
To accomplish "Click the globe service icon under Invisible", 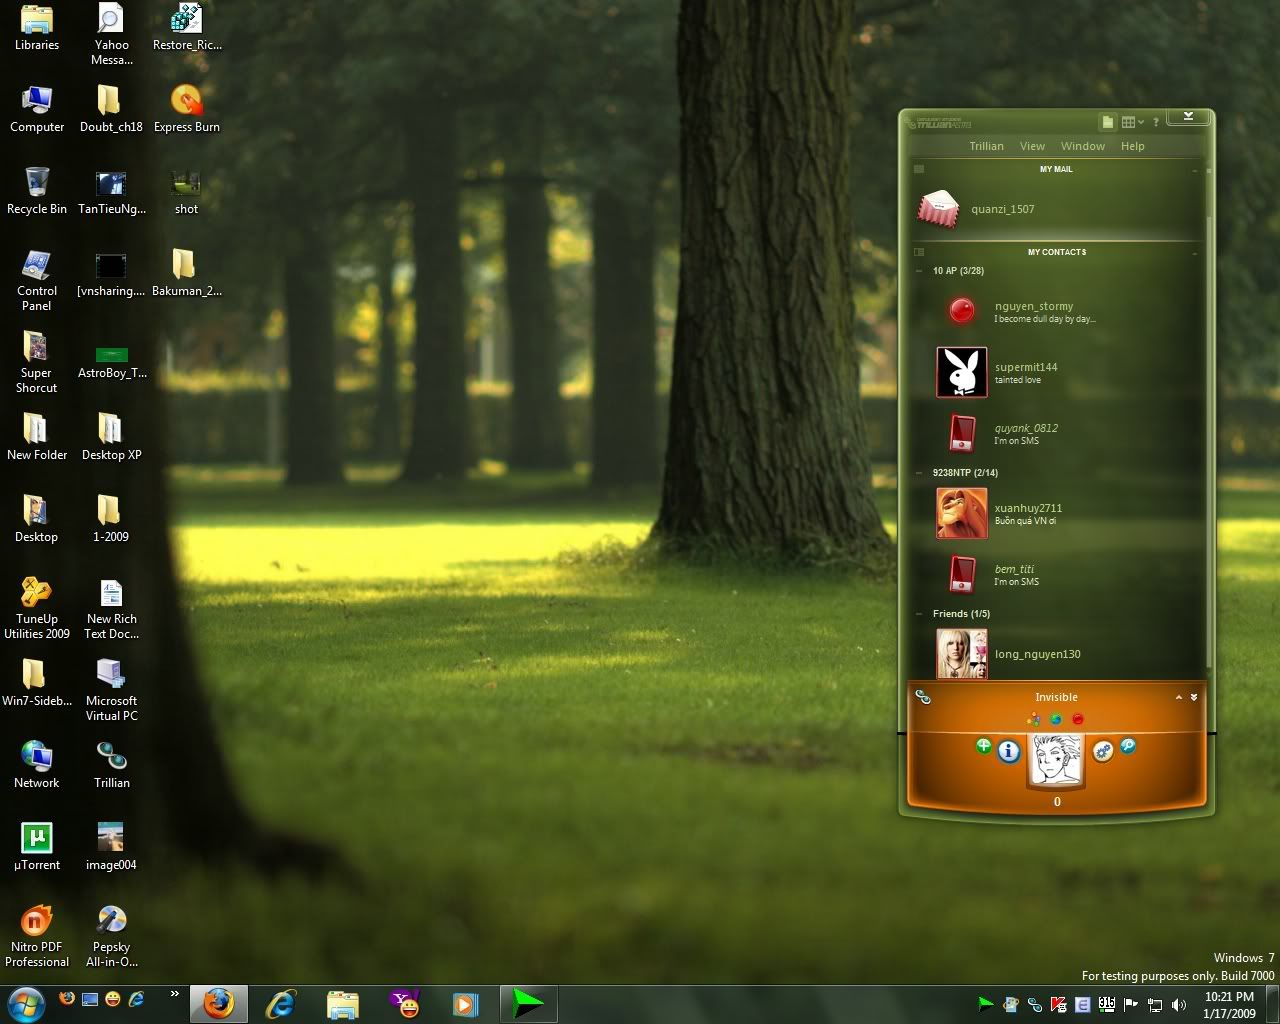I will [1056, 719].
